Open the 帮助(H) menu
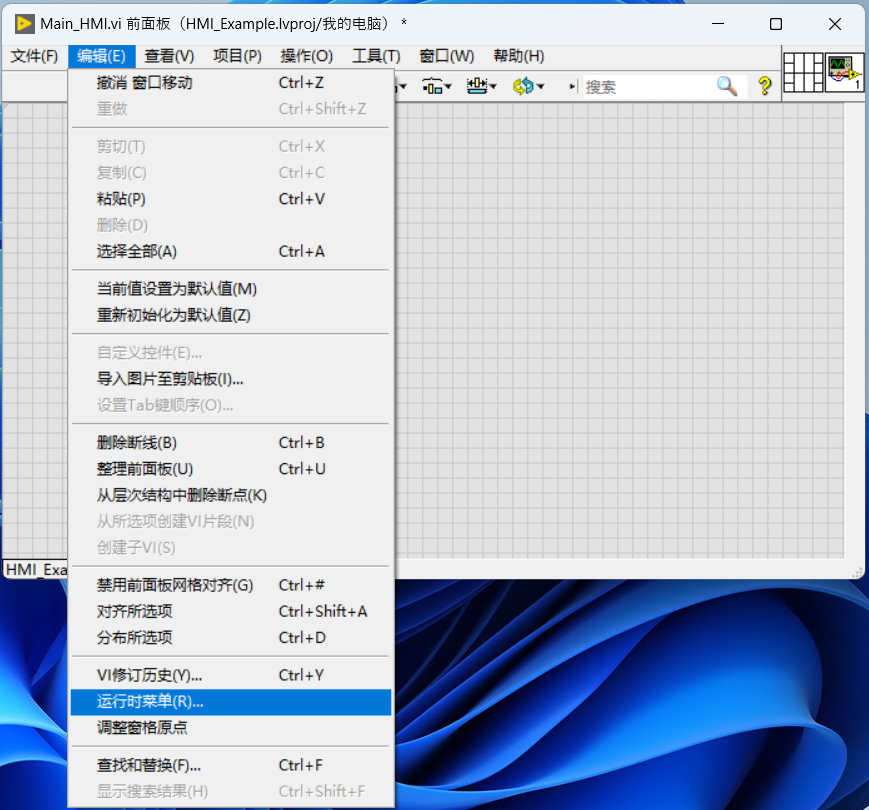 (x=519, y=56)
